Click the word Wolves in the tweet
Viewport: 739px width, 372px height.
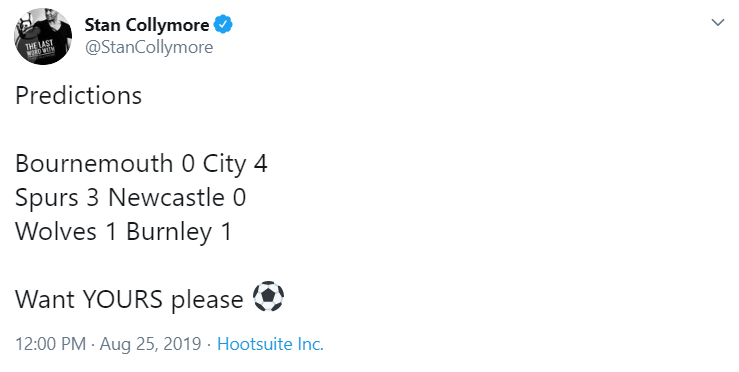click(56, 231)
